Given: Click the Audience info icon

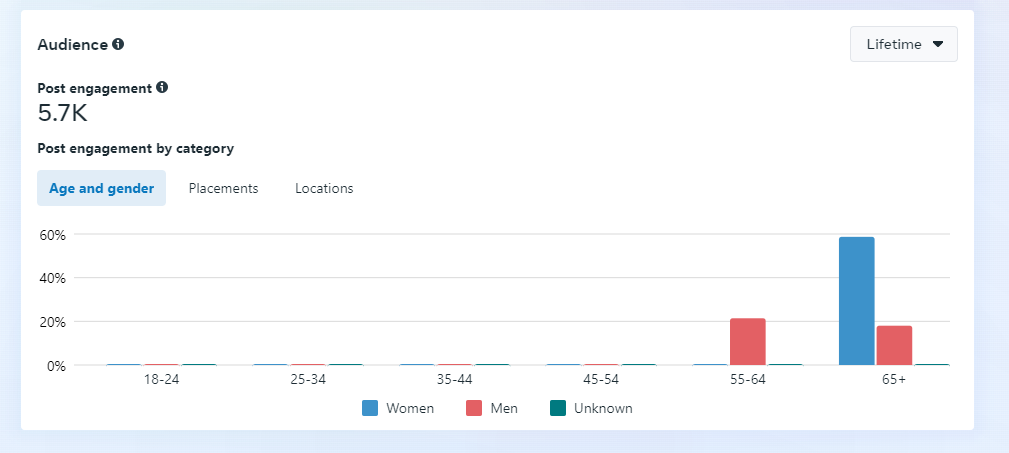Looking at the screenshot, I should click(x=118, y=44).
